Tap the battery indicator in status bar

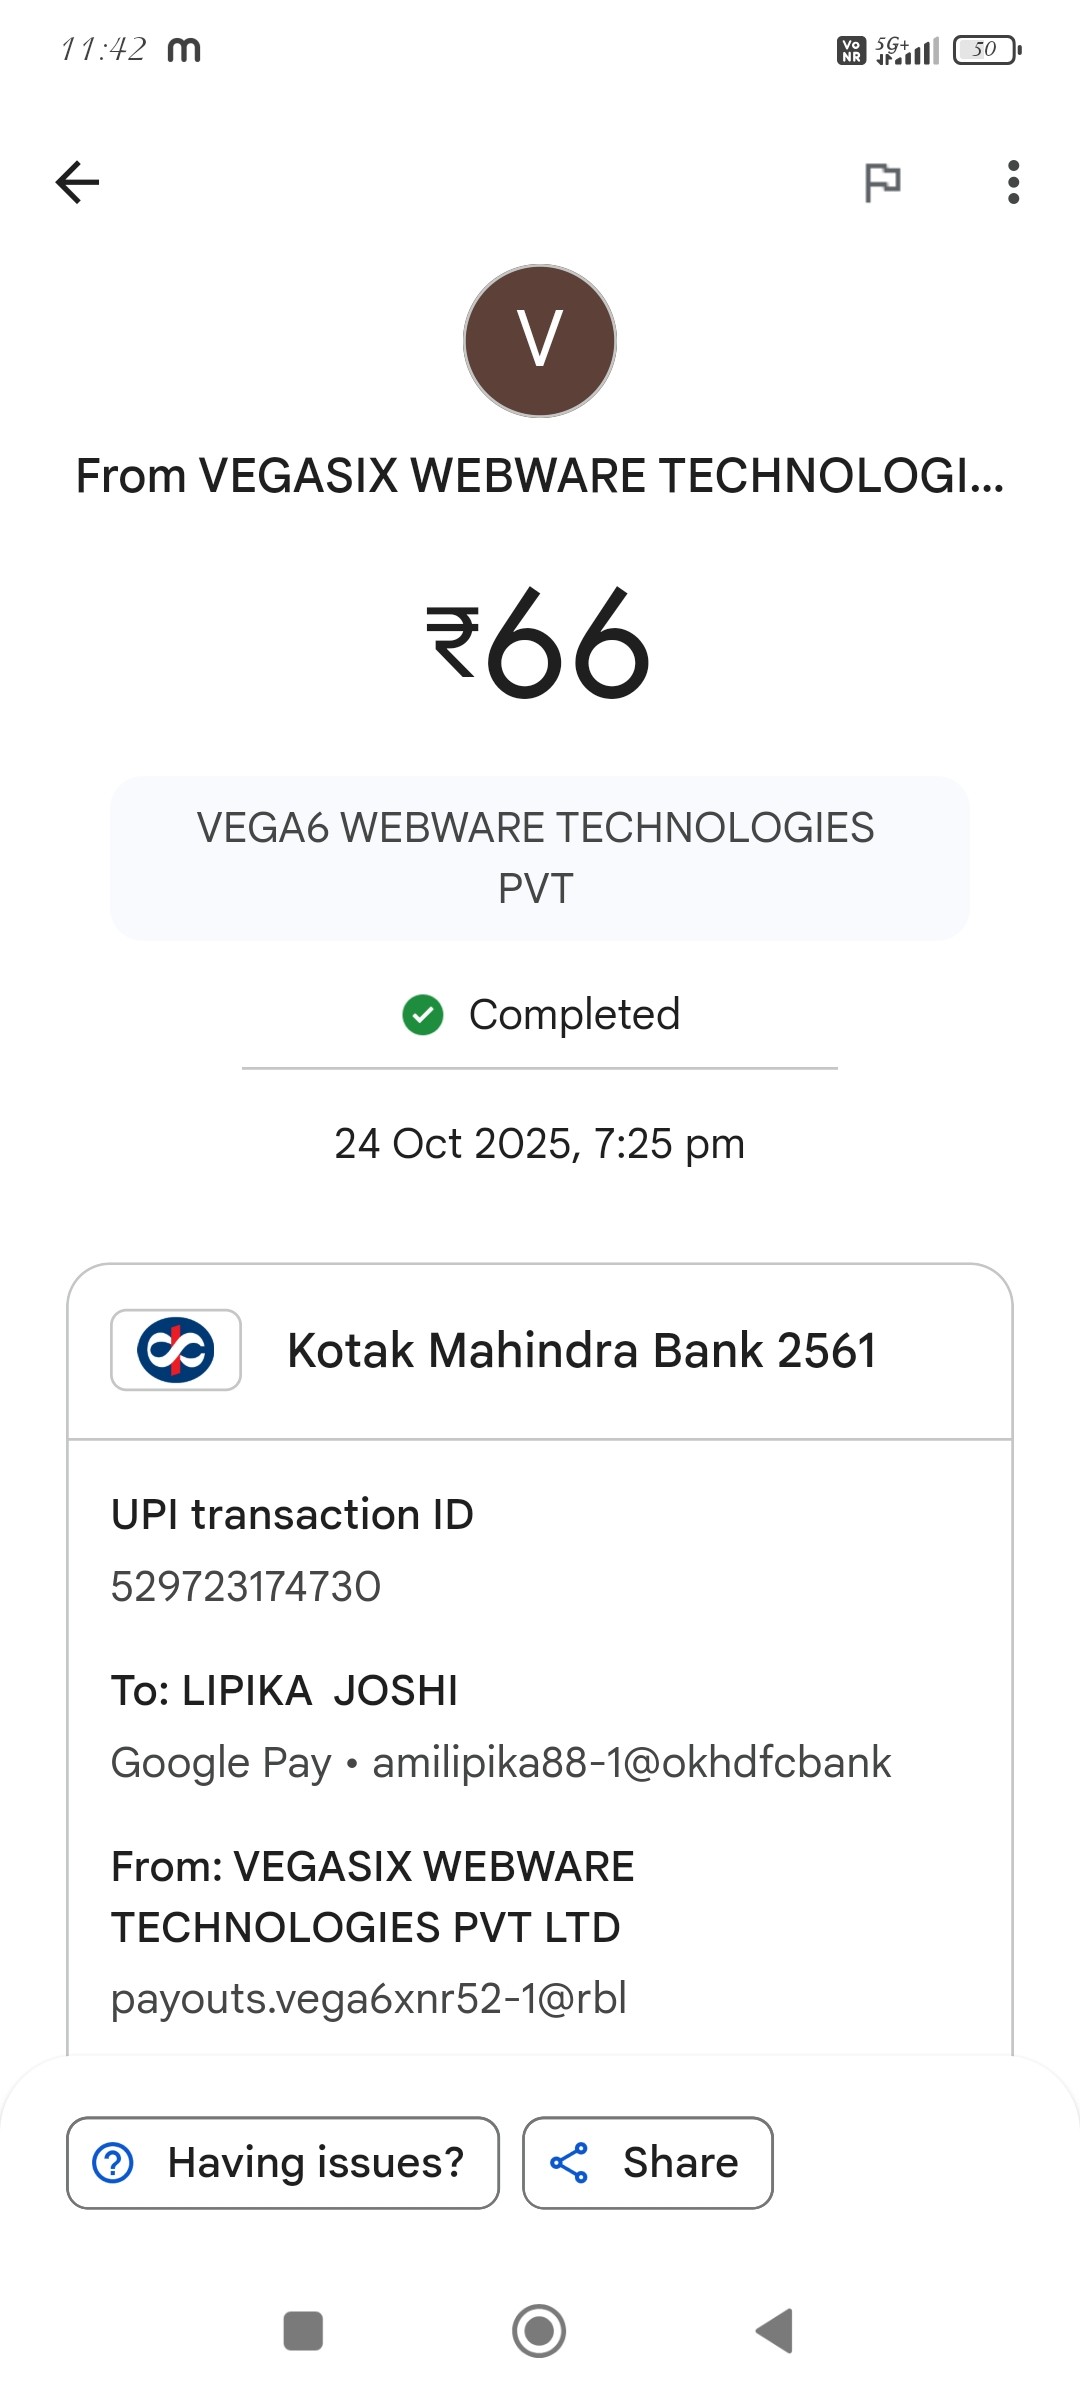[x=986, y=49]
